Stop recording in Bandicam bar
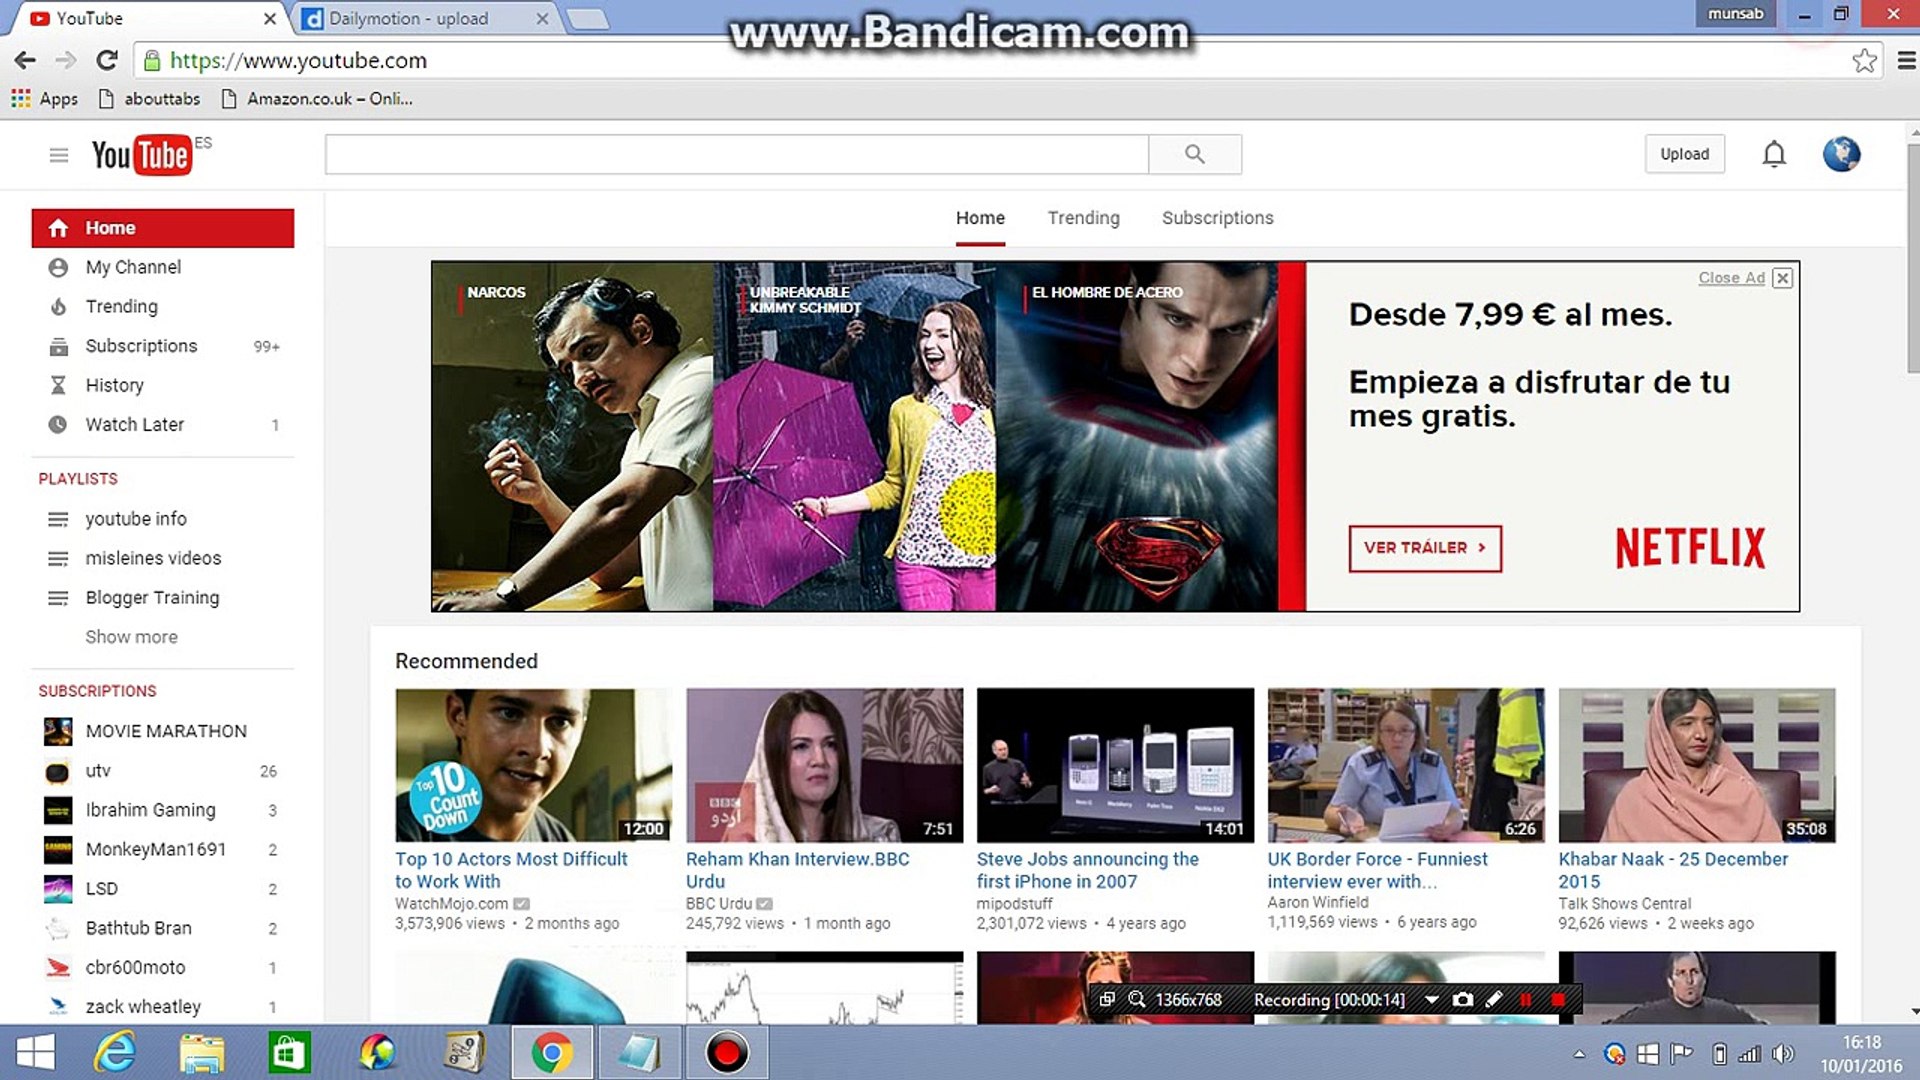The height and width of the screenshot is (1080, 1920). (x=1557, y=999)
